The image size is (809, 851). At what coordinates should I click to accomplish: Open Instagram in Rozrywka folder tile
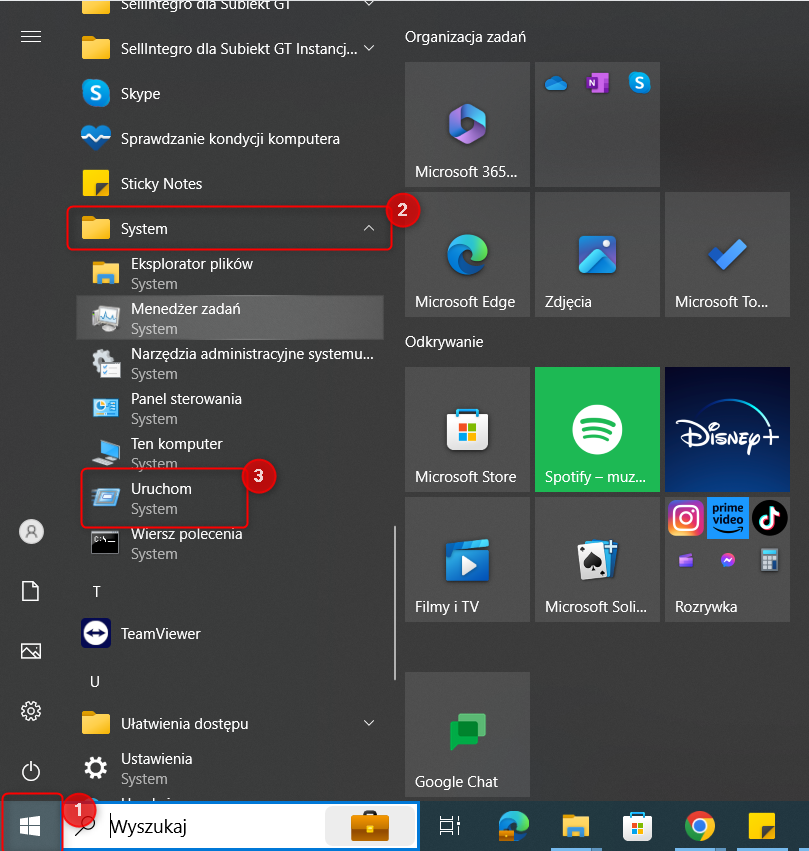pos(686,518)
